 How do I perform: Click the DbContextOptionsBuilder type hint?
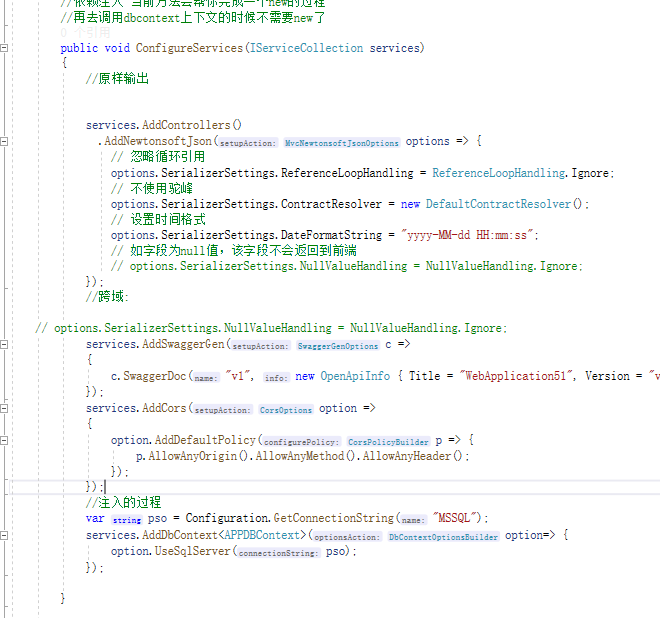tap(443, 537)
